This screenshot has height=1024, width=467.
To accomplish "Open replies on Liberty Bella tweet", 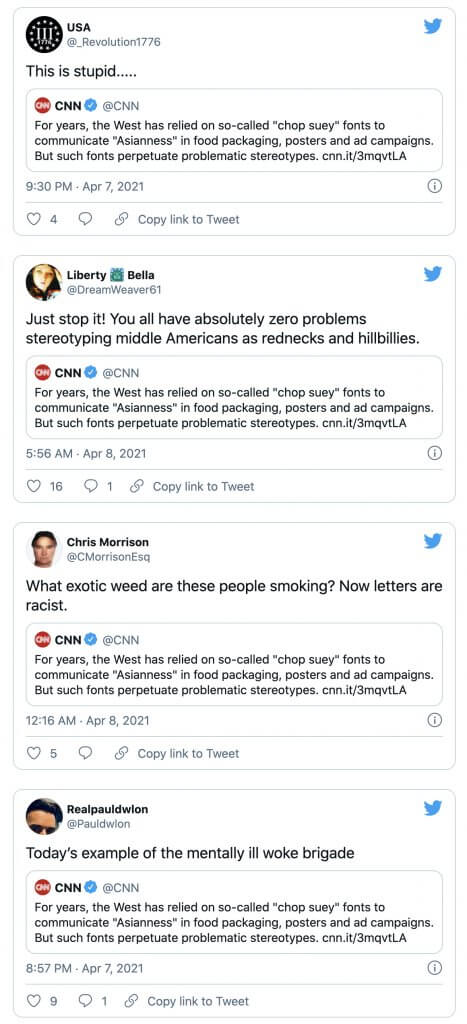I will pos(91,487).
